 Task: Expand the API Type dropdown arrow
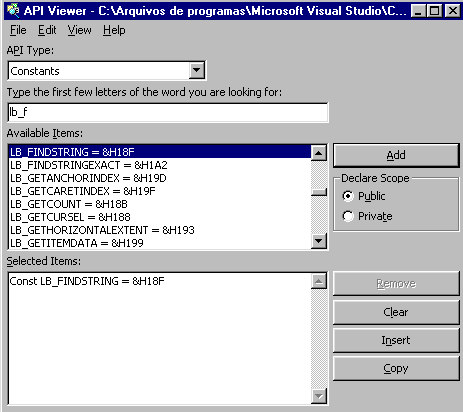click(197, 70)
